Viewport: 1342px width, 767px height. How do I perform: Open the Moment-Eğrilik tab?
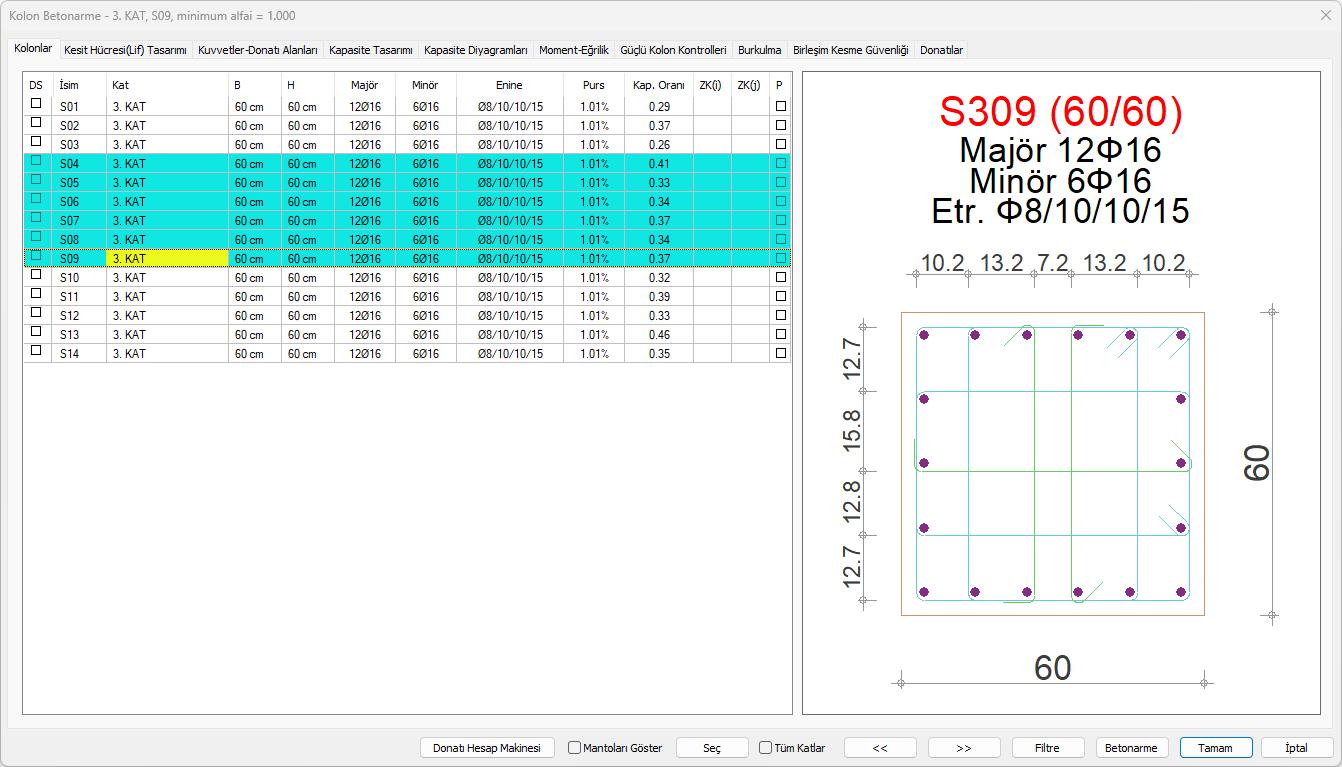pyautogui.click(x=573, y=49)
